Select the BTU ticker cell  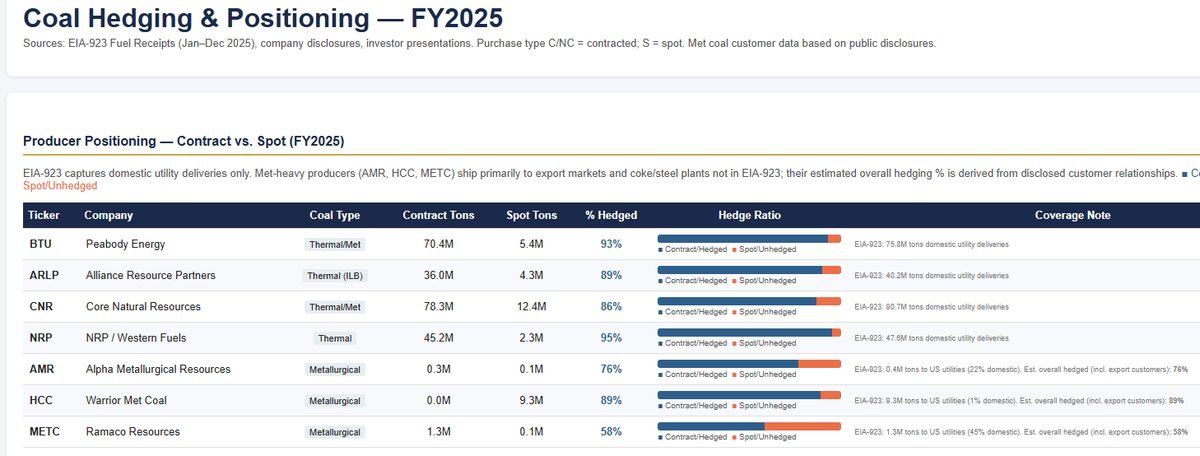pyautogui.click(x=40, y=244)
